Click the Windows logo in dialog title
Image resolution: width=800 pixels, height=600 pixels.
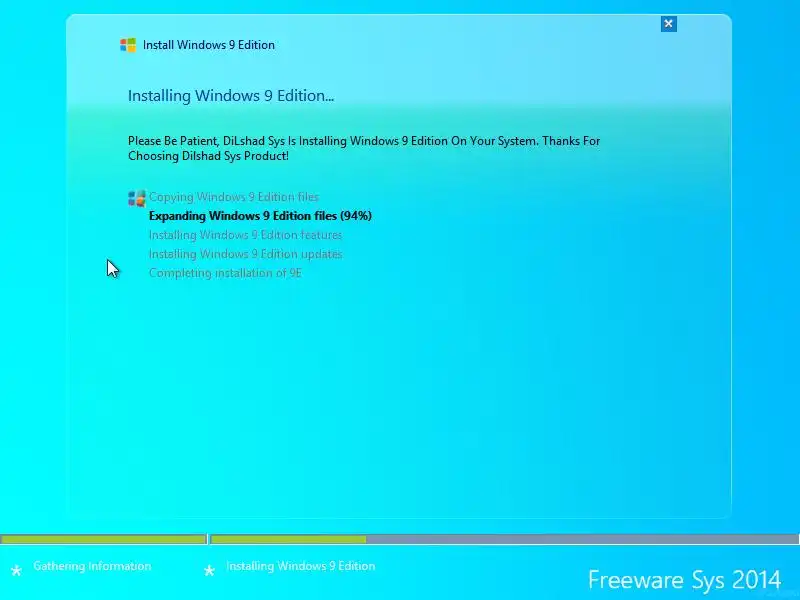tap(128, 45)
